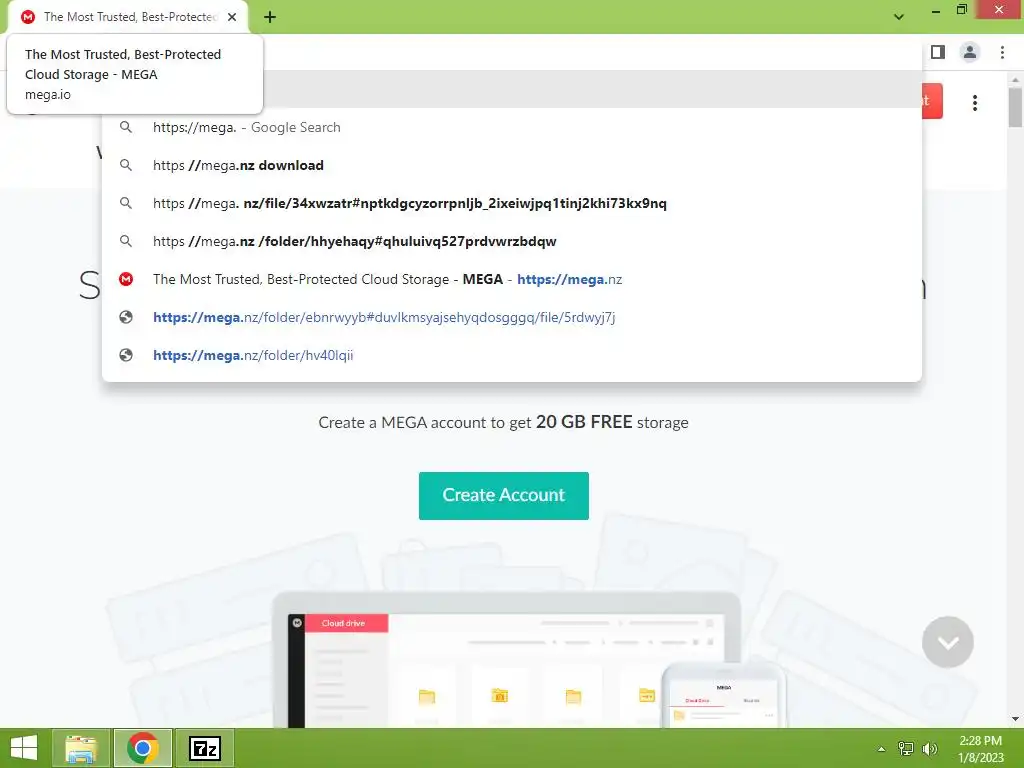Click the page vertical scrollbar thumb
Screen dimensions: 1024x768
pyautogui.click(x=1015, y=106)
